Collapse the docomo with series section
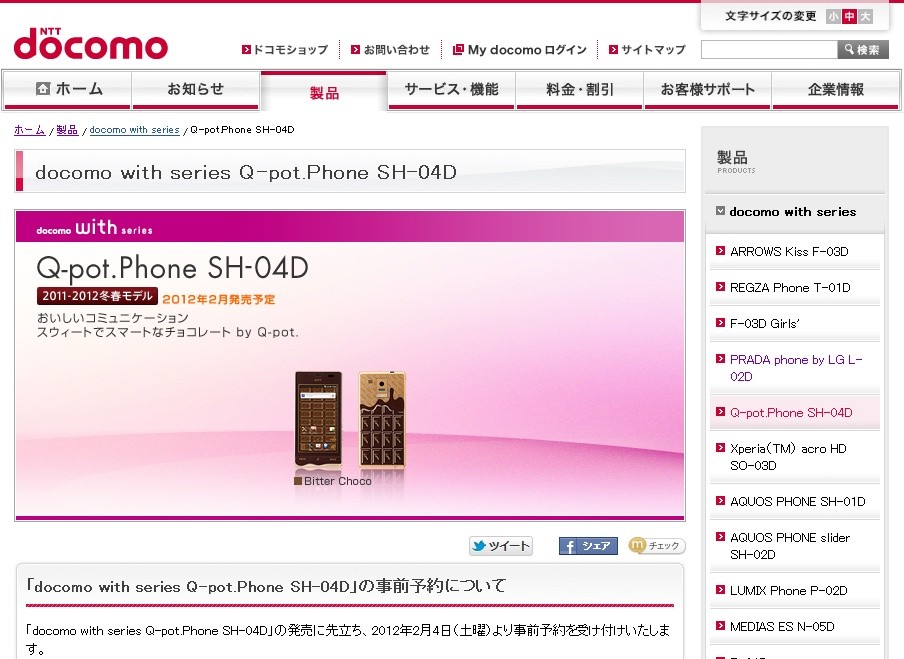Image resolution: width=904 pixels, height=659 pixels. pyautogui.click(x=720, y=211)
